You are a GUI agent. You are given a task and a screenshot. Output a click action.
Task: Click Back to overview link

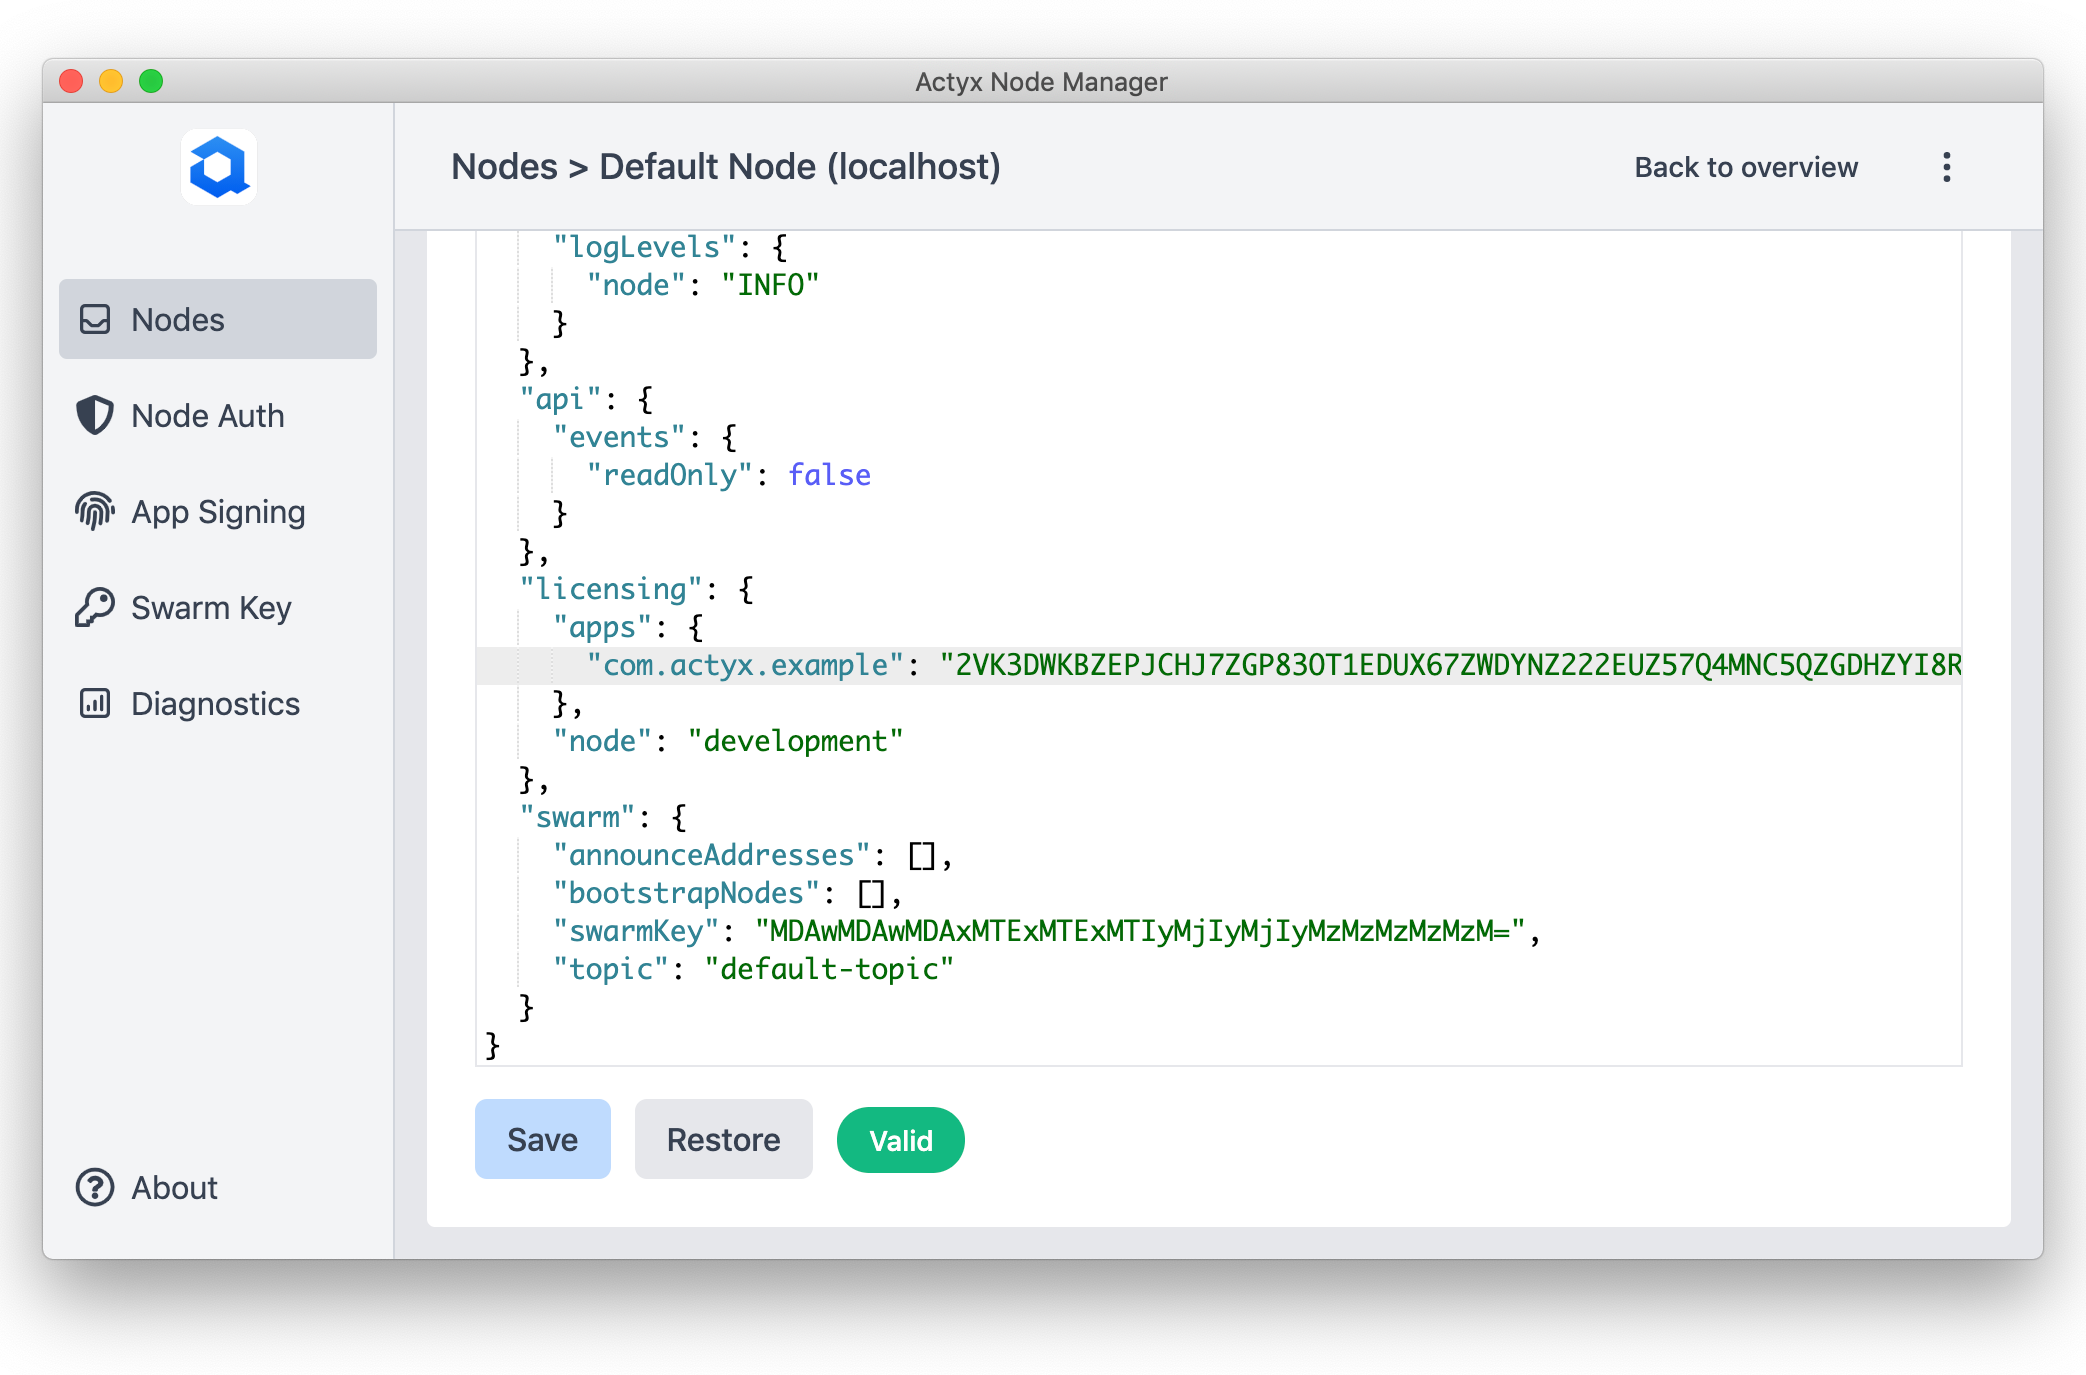coord(1745,167)
